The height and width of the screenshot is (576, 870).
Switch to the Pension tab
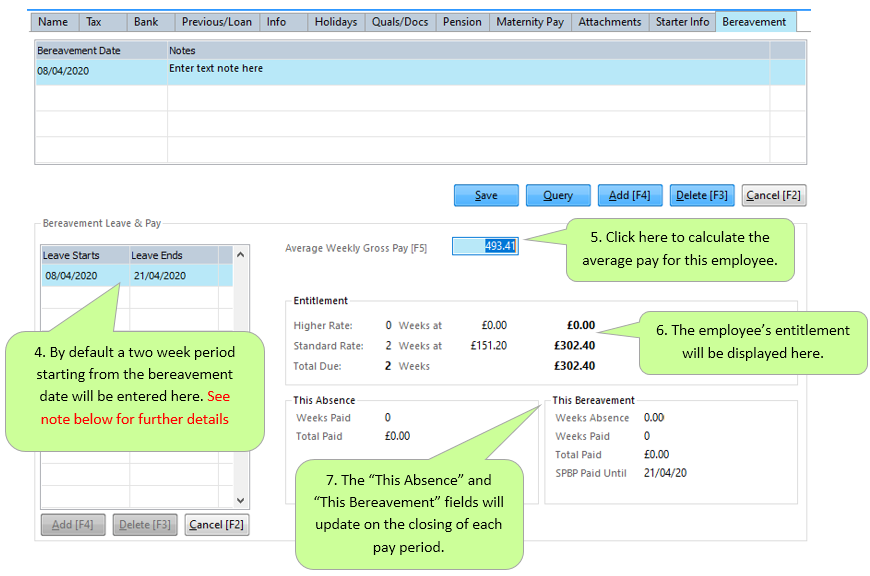tap(462, 22)
